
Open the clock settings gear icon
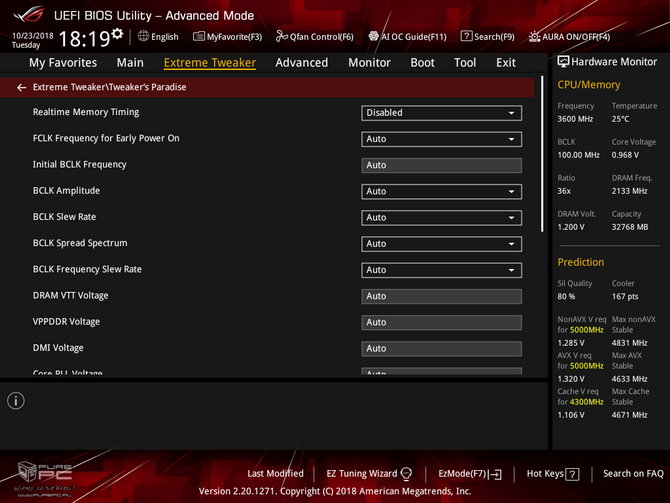point(117,34)
